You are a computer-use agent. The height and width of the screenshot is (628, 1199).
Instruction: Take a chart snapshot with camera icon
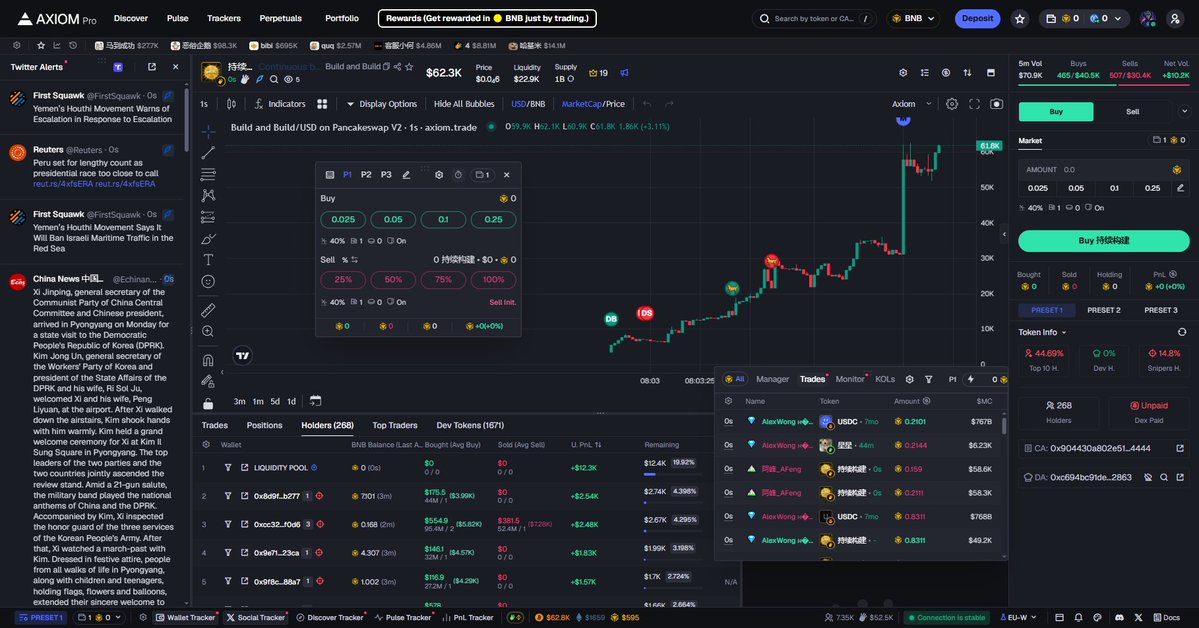(x=996, y=104)
